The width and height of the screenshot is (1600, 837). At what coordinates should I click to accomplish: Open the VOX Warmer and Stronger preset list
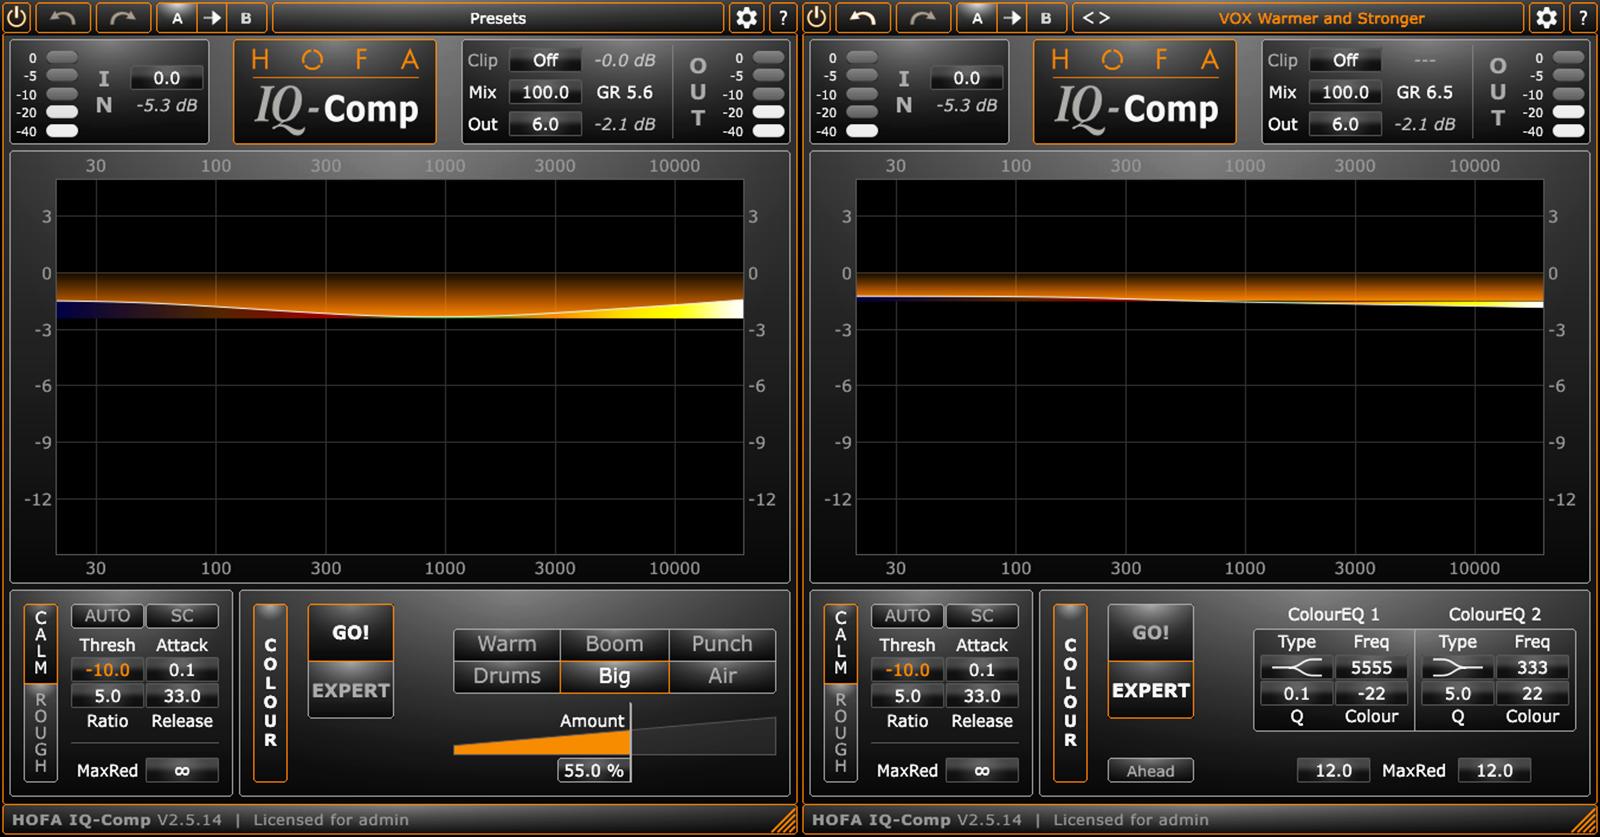[1320, 18]
